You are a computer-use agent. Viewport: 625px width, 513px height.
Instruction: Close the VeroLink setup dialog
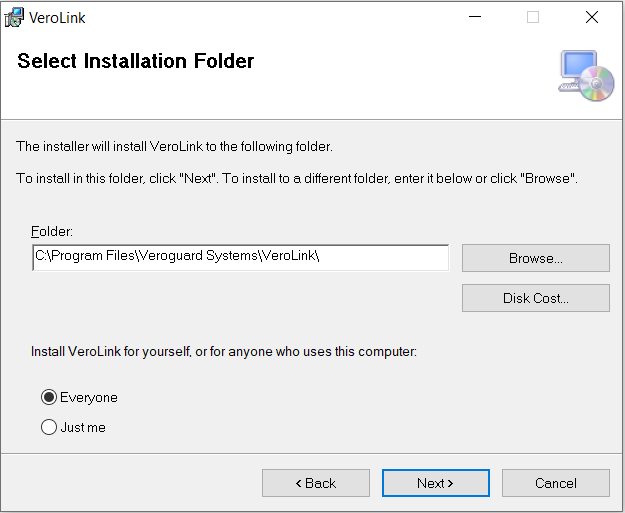tap(592, 18)
